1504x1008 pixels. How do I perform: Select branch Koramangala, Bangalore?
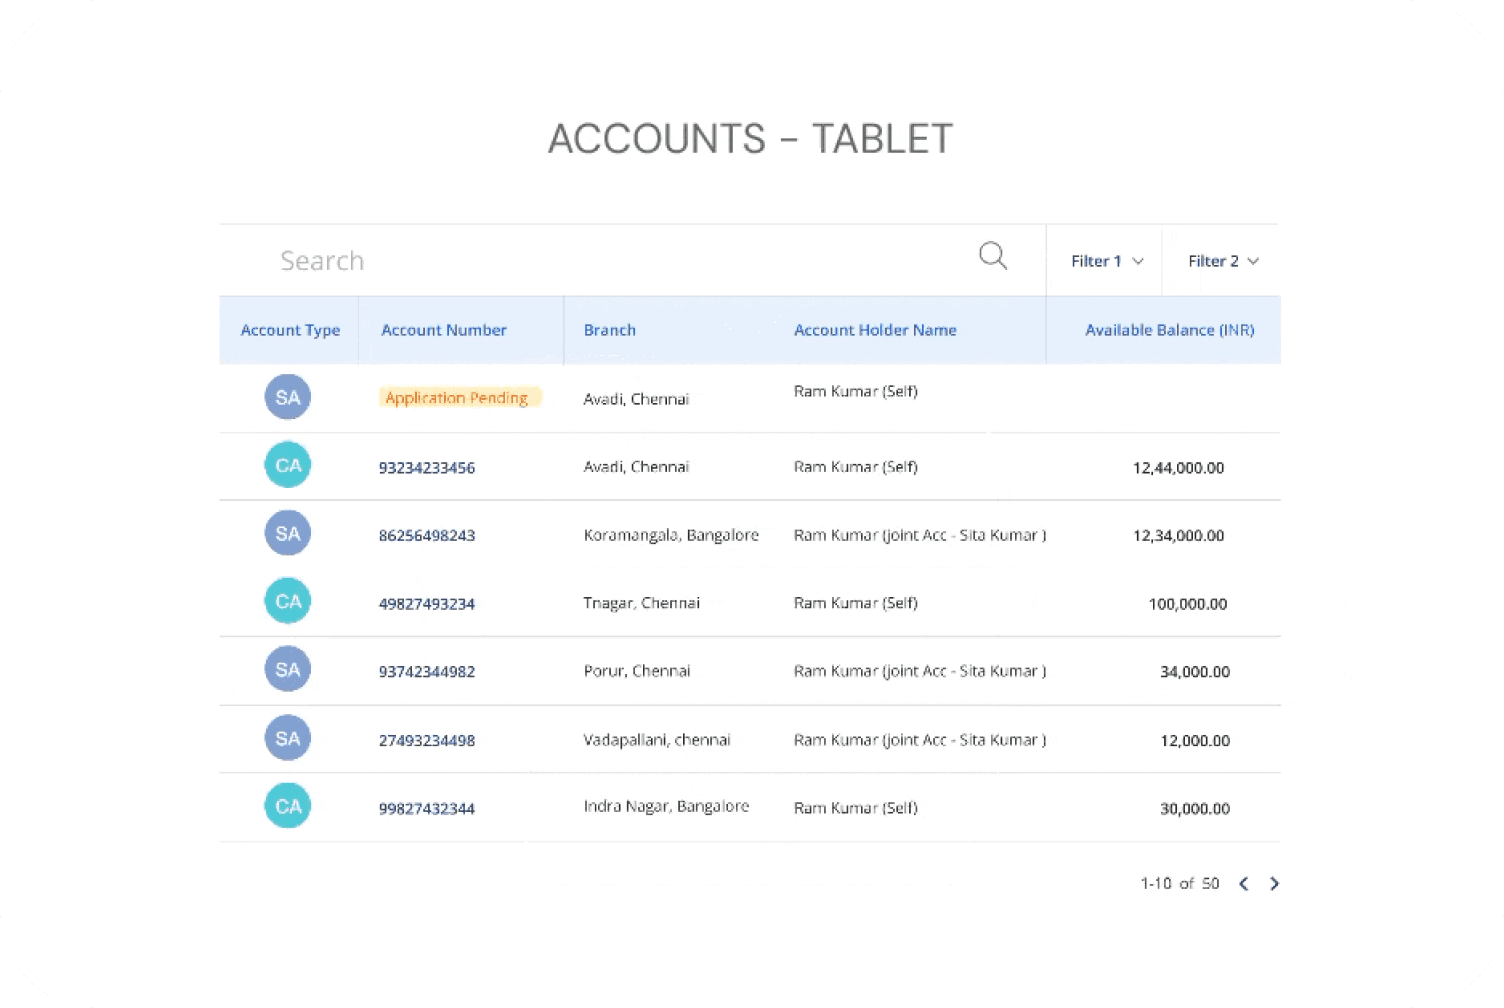(671, 535)
